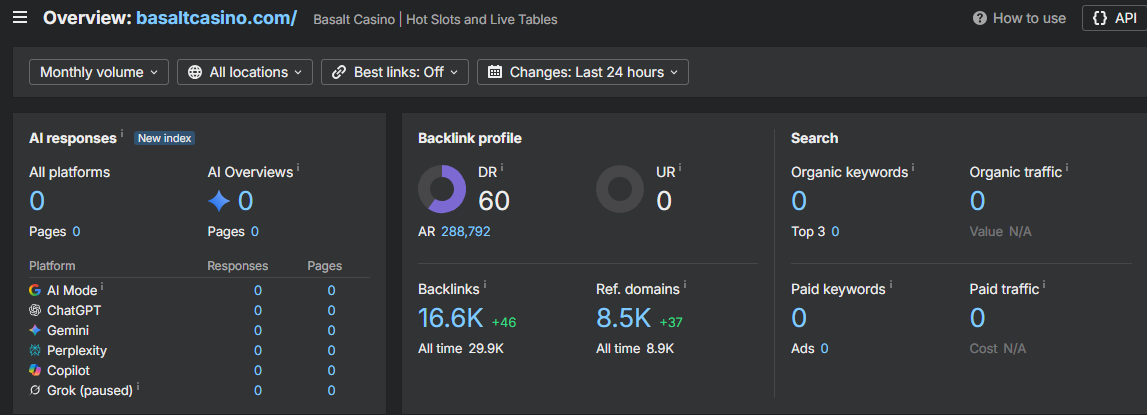Click the DR donut chart
The height and width of the screenshot is (415, 1147).
click(x=442, y=189)
